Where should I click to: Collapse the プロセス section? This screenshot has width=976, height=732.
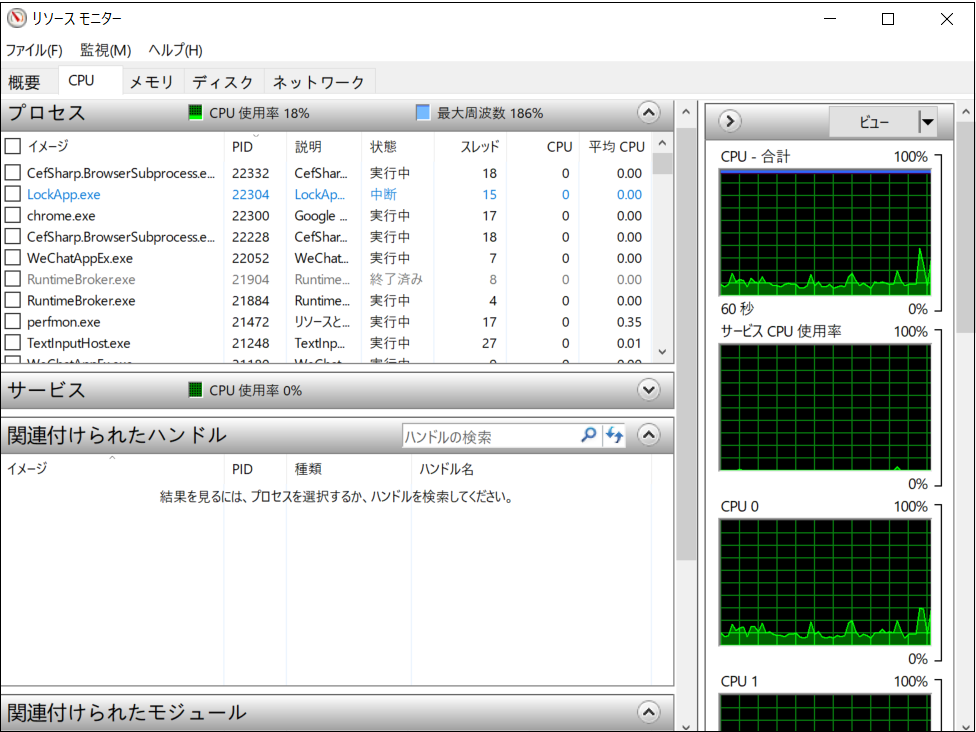point(649,113)
